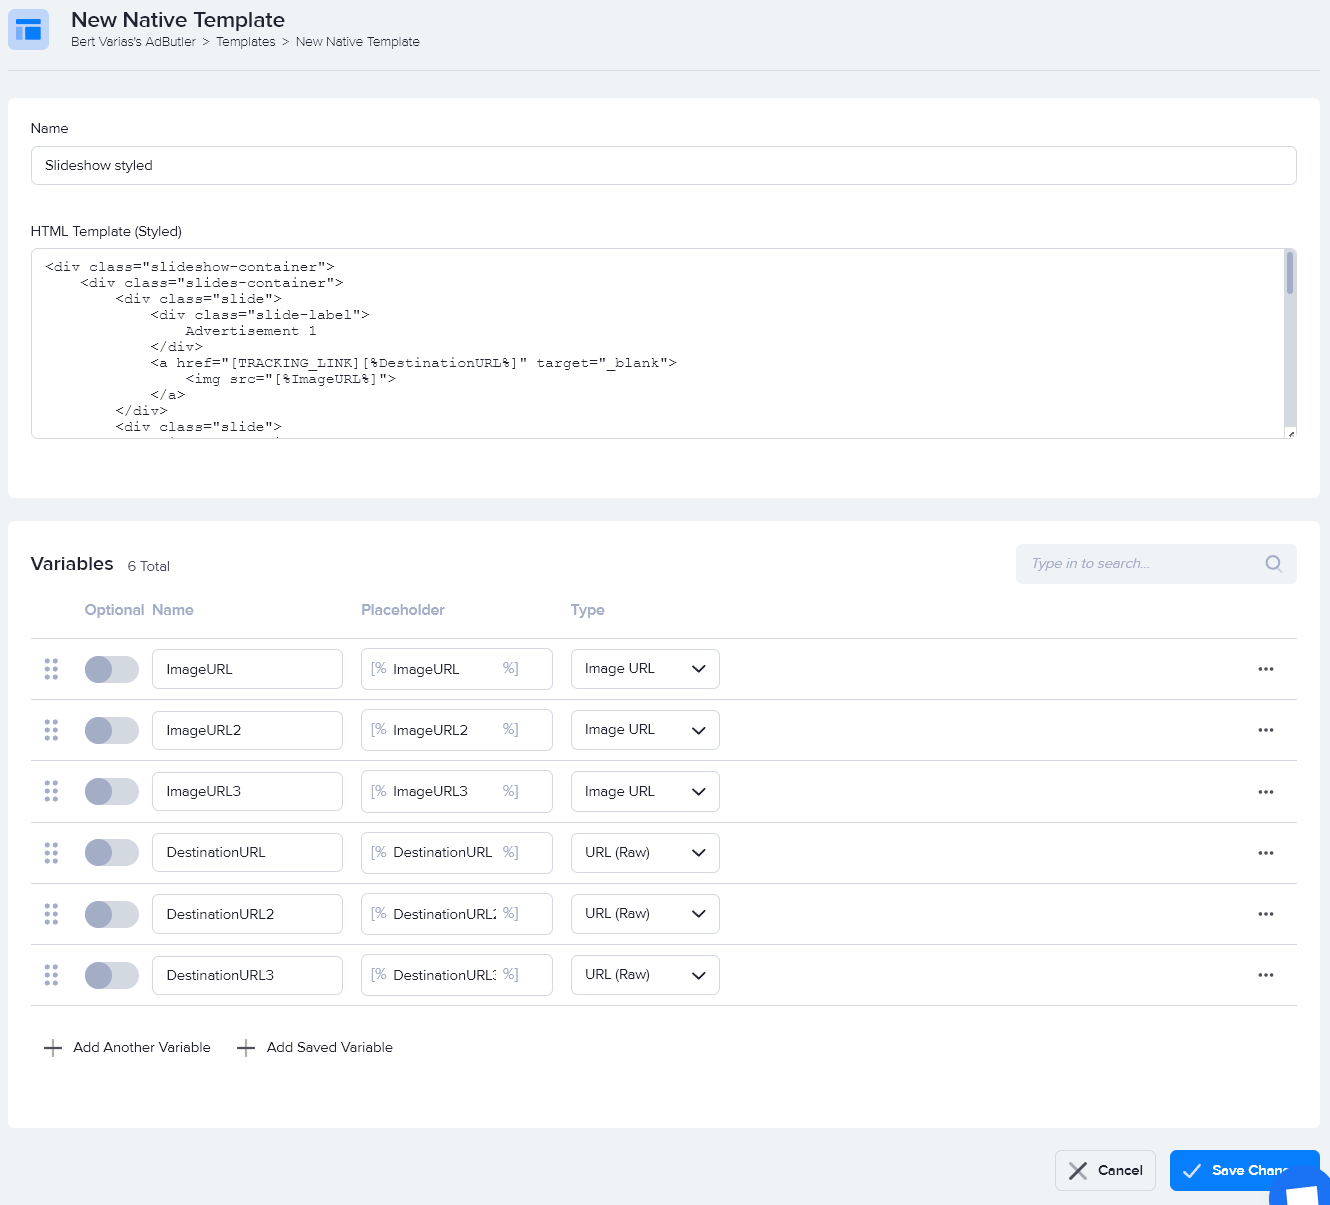The height and width of the screenshot is (1205, 1330).
Task: Toggle the Optional switch for ImageURL2
Action: pyautogui.click(x=112, y=730)
